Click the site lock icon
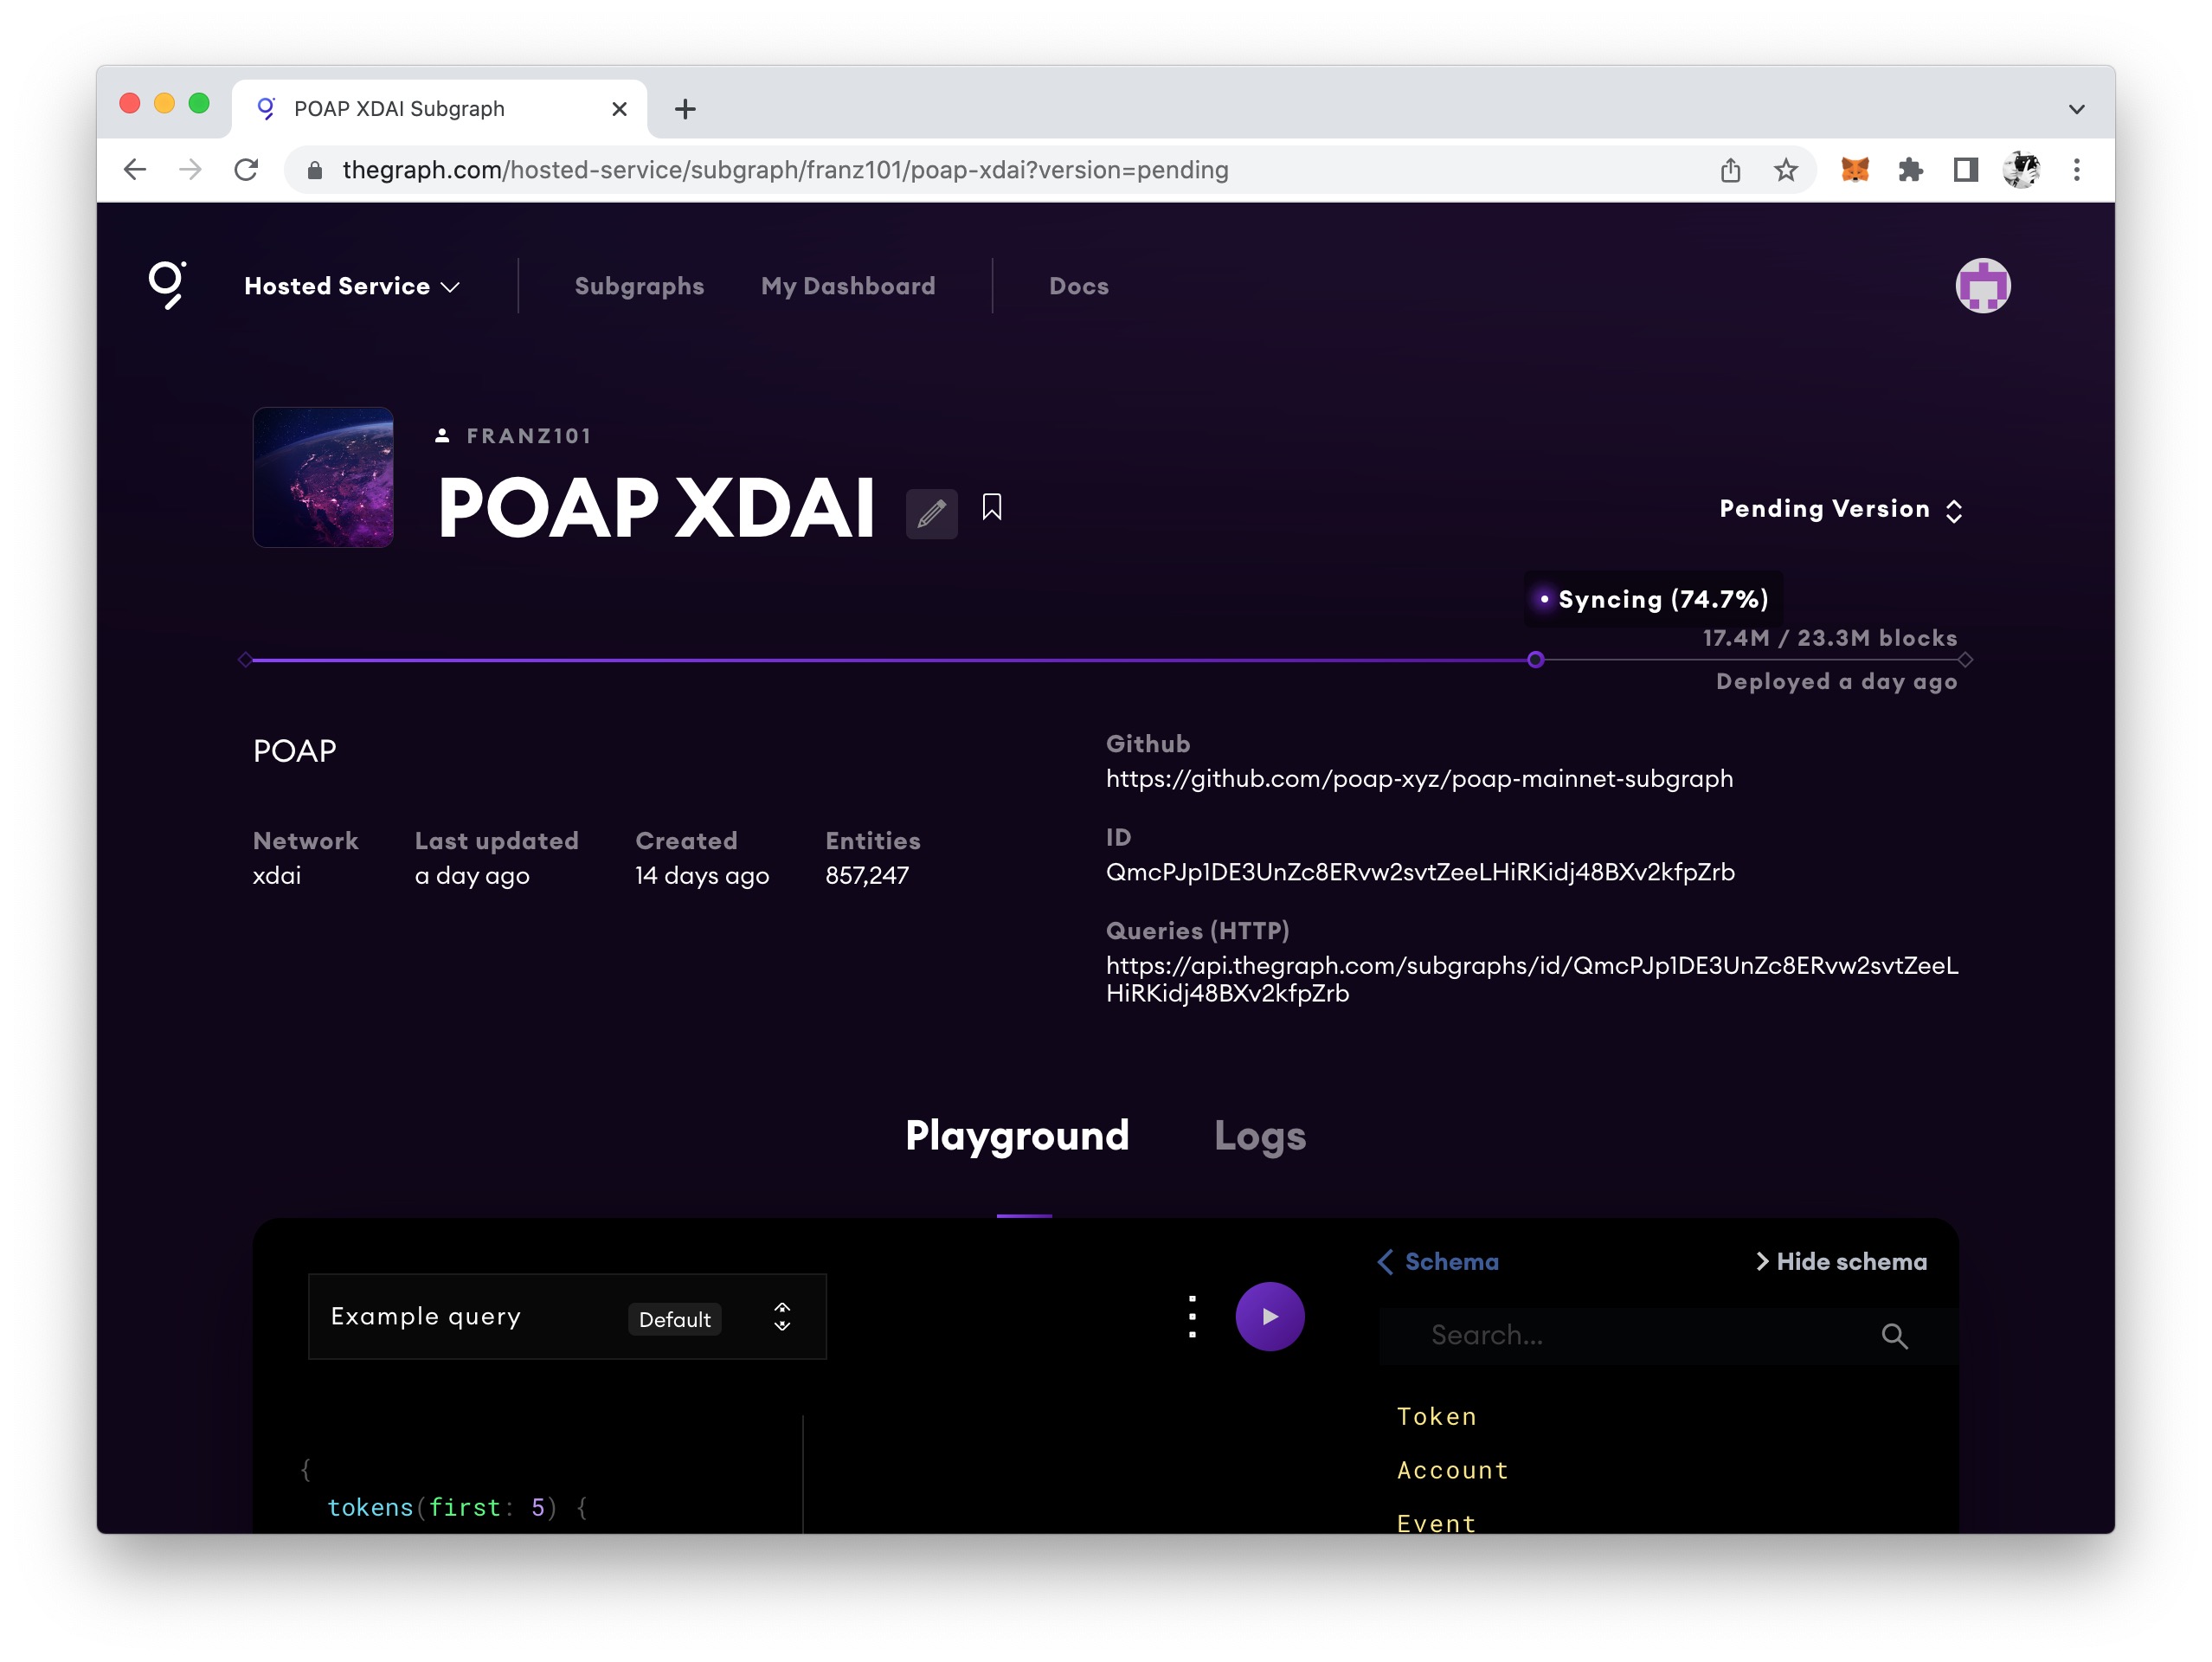2212x1662 pixels. pyautogui.click(x=315, y=170)
